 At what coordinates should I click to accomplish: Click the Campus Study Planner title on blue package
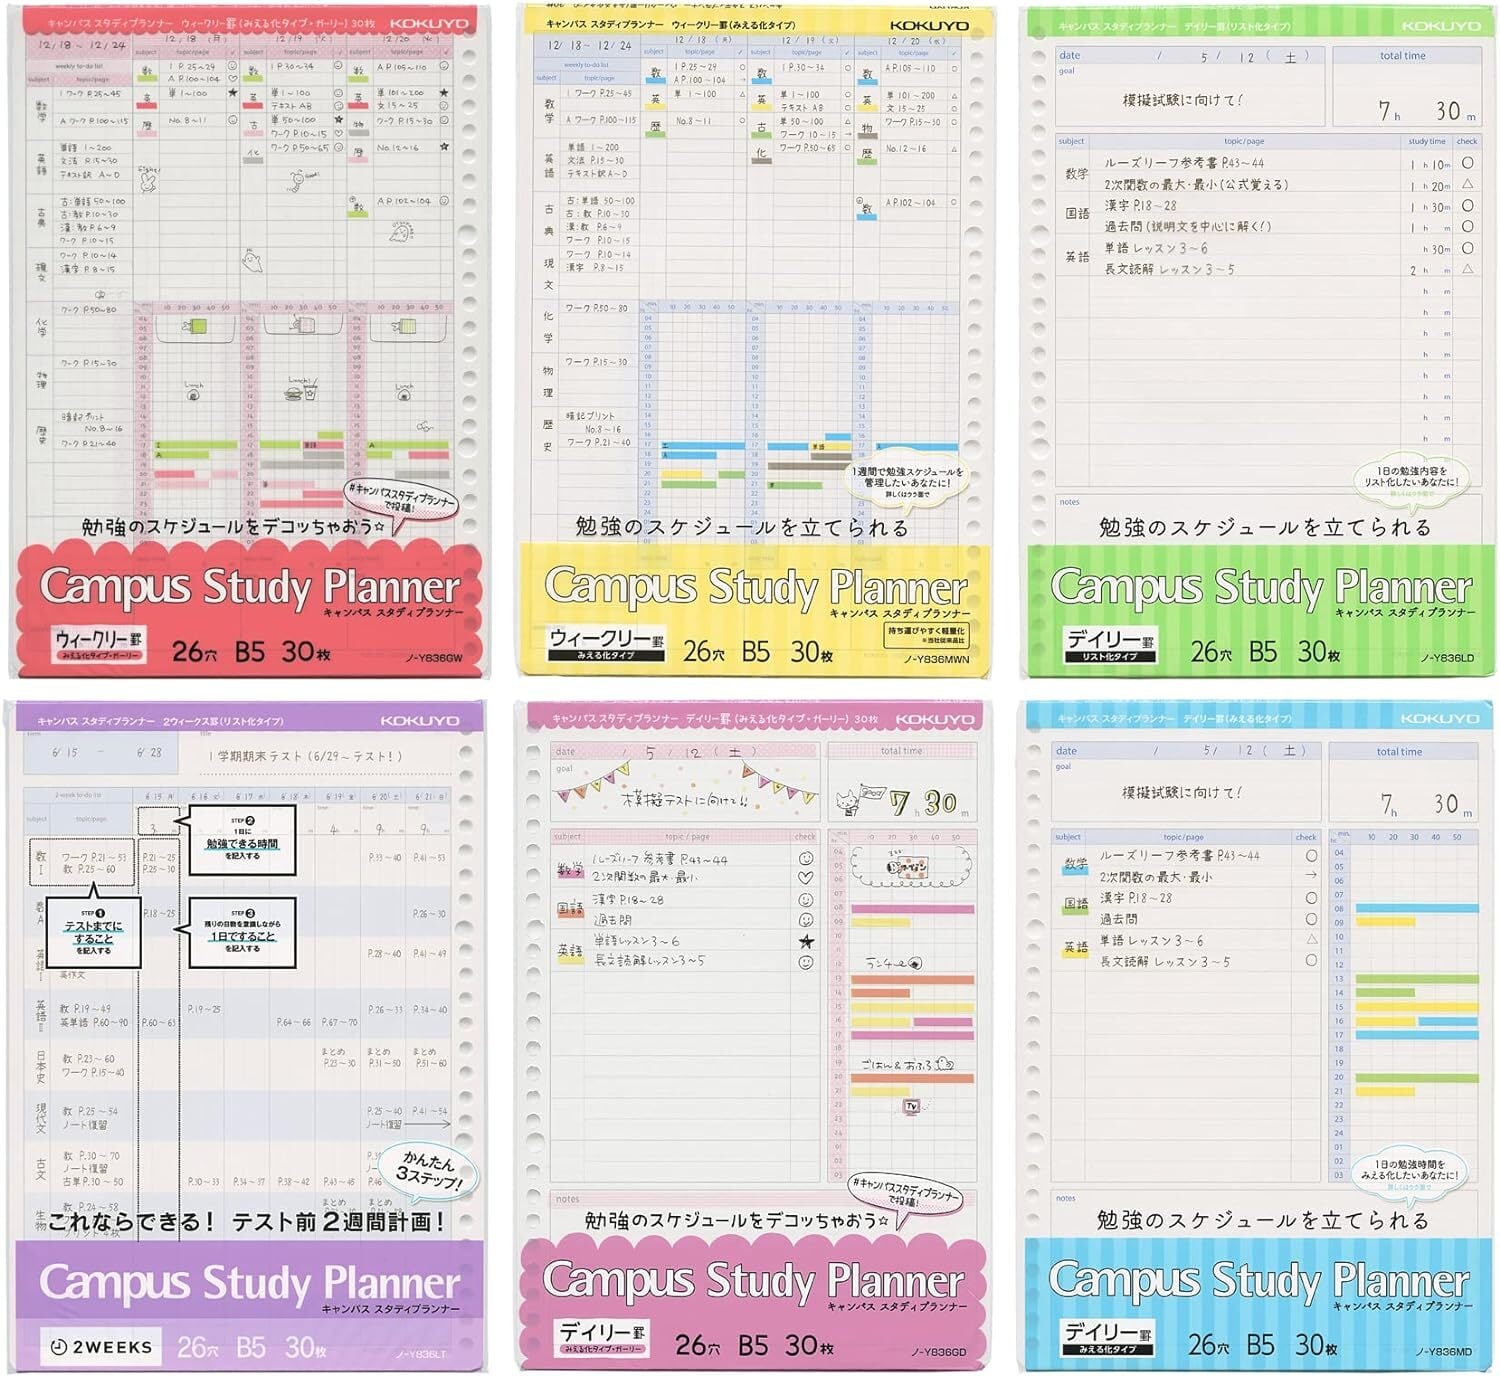coord(1259,1281)
